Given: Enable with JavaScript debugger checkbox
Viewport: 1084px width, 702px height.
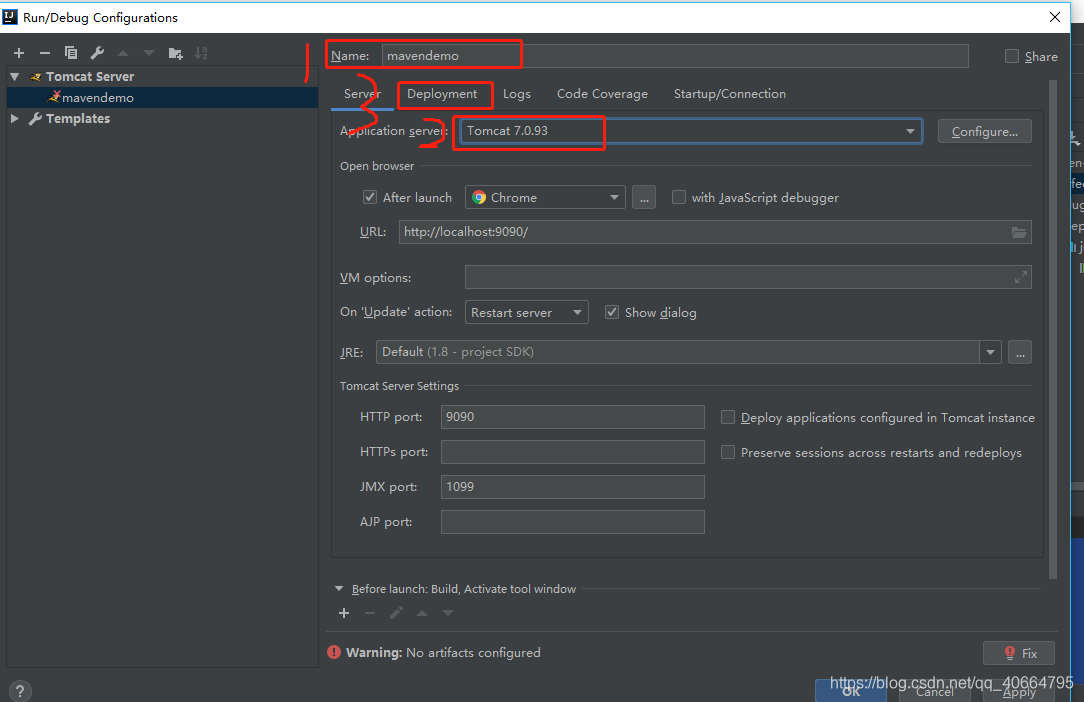Looking at the screenshot, I should pos(679,197).
